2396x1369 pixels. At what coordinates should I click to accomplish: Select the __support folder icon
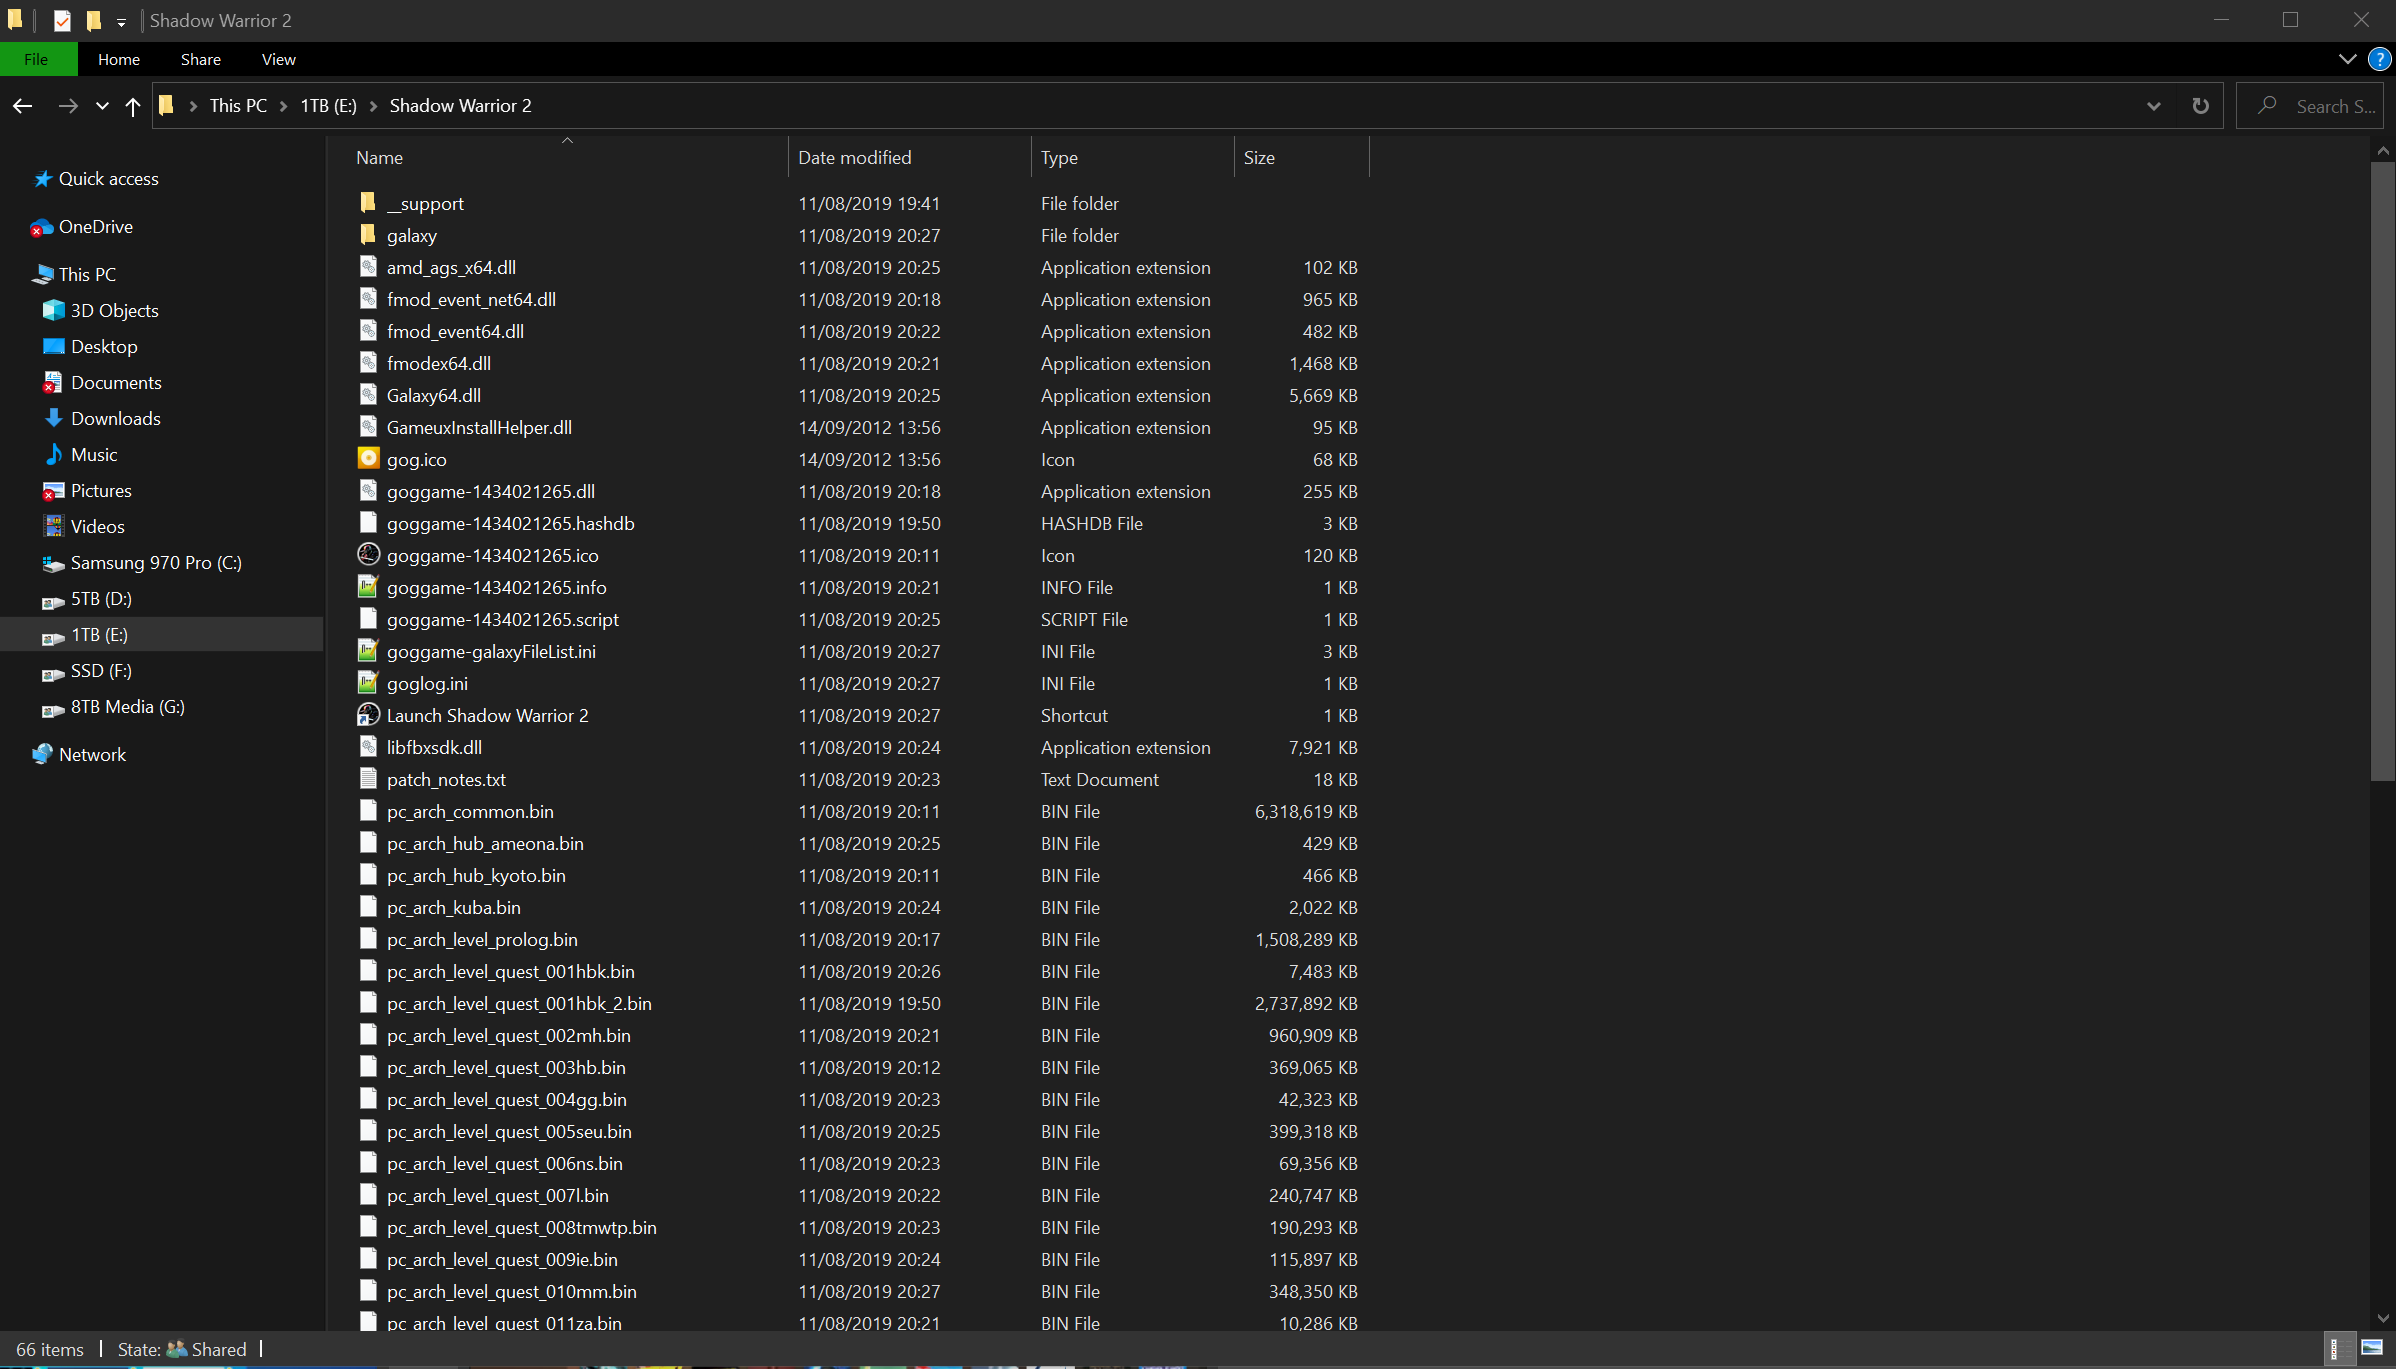point(368,203)
